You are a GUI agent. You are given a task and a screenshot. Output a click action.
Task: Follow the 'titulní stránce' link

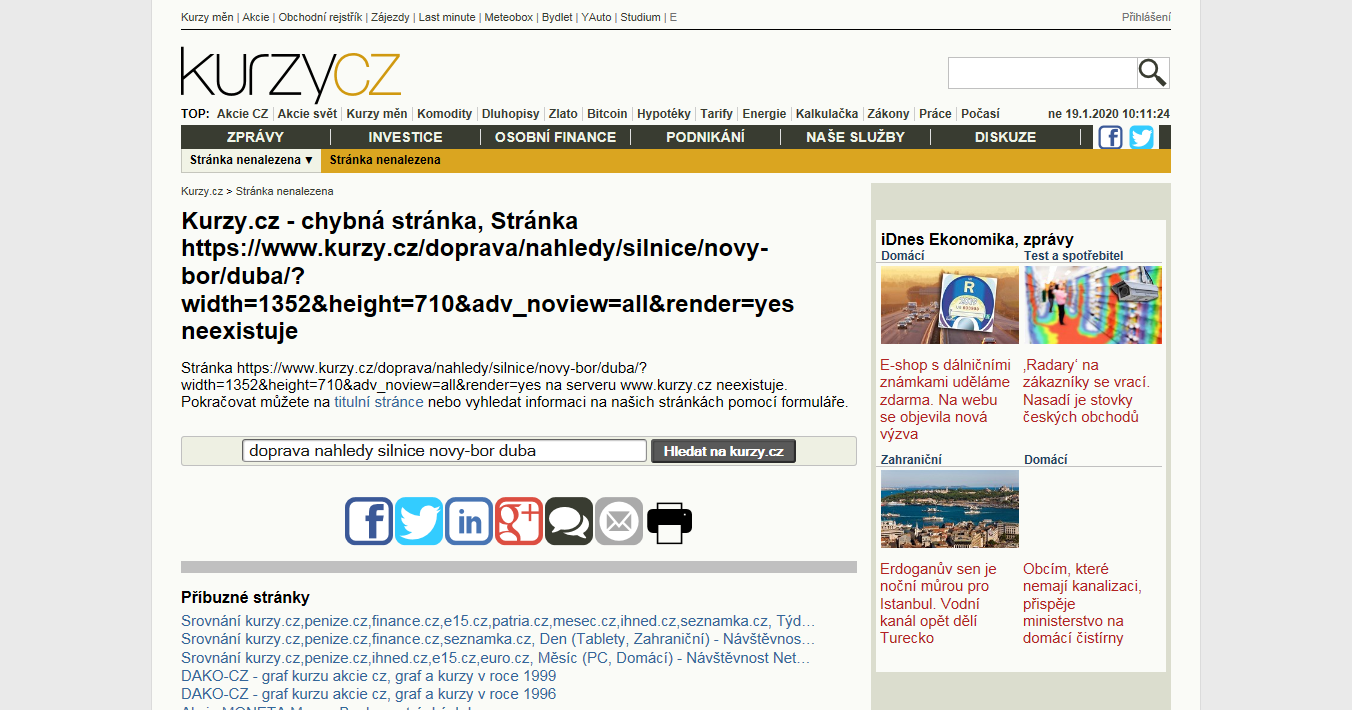point(379,402)
